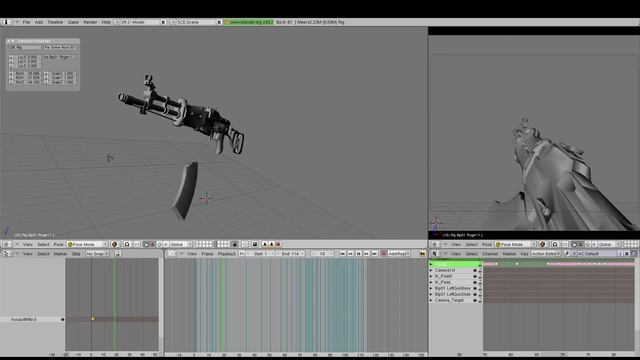Toggle manipulator hand icon in camera view header

point(574,244)
